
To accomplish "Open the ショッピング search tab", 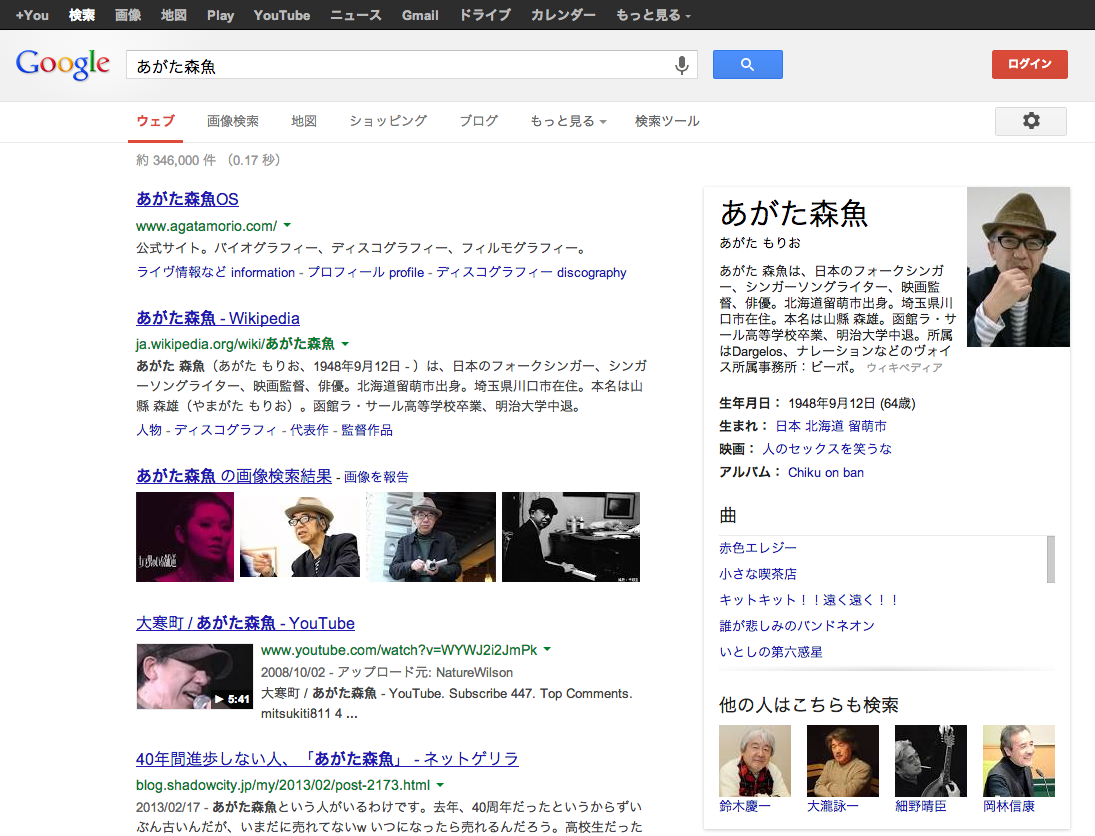I will click(x=388, y=121).
